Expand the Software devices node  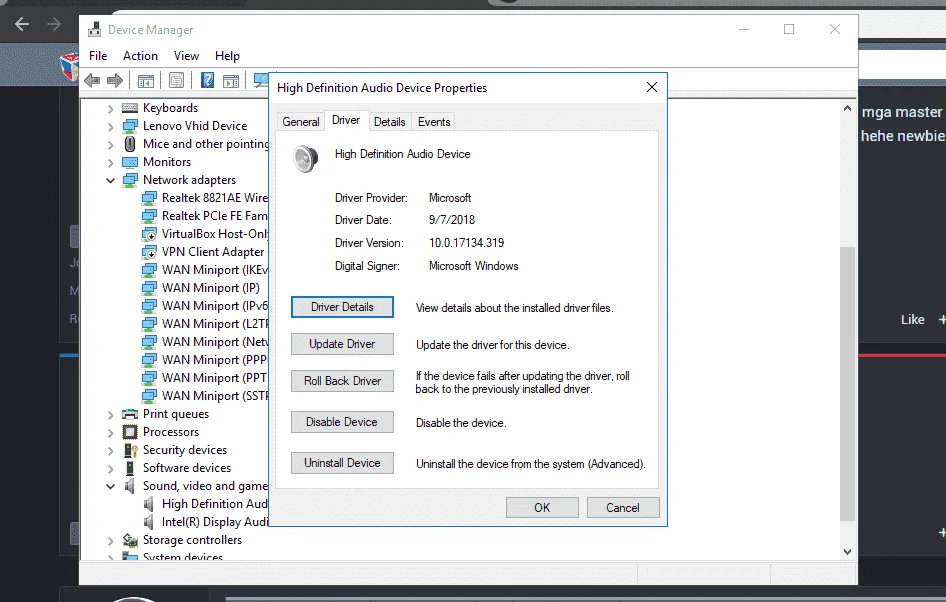[110, 469]
